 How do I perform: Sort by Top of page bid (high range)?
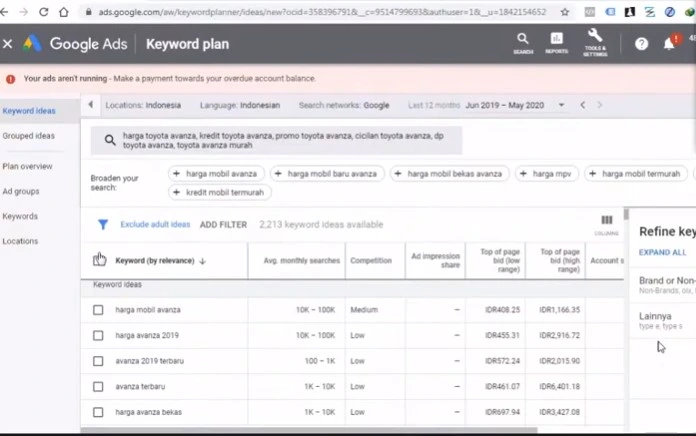coord(560,261)
